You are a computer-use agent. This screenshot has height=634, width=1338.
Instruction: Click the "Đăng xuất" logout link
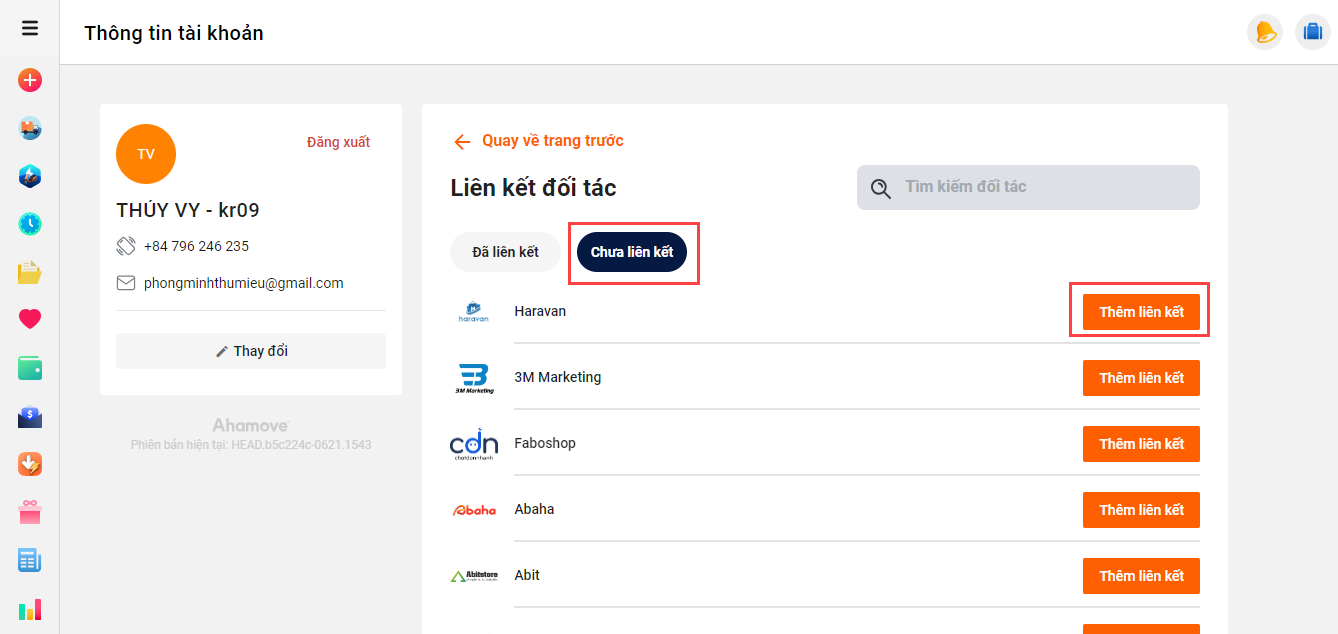(338, 142)
